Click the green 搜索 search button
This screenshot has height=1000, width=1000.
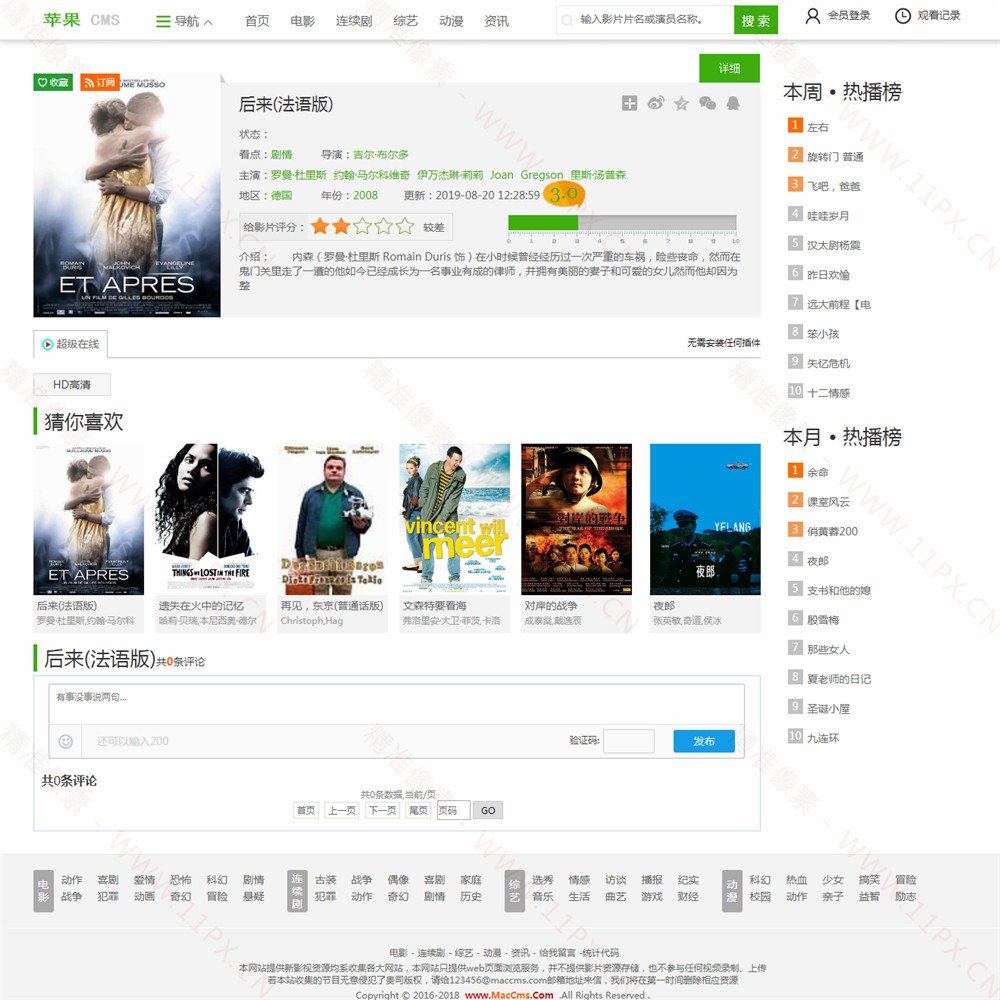click(756, 20)
